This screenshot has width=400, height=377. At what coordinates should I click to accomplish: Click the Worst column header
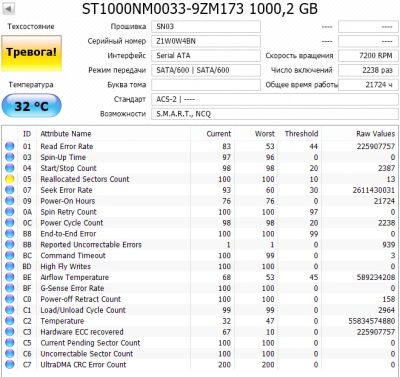tap(265, 134)
